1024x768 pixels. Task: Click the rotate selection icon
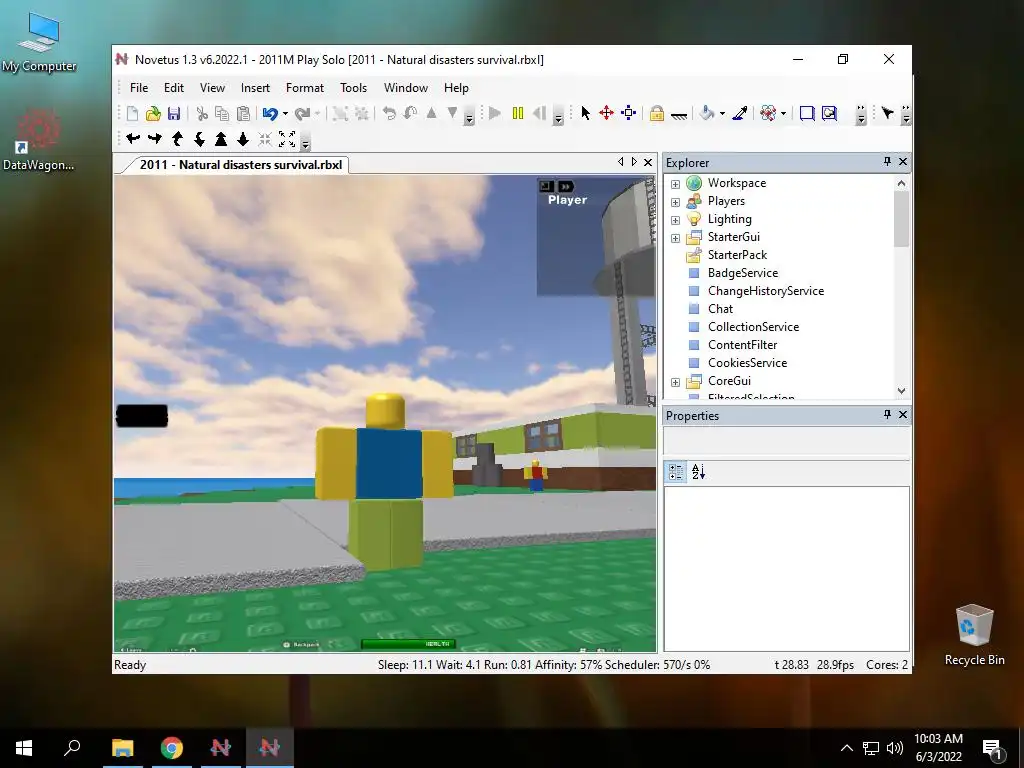(389, 114)
